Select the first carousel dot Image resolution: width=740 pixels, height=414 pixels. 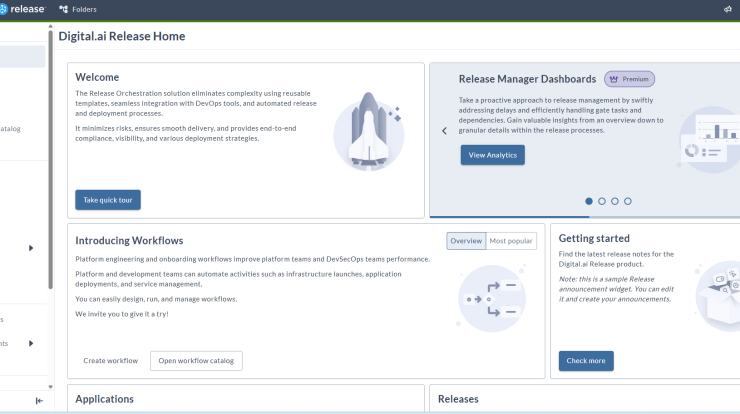point(589,201)
